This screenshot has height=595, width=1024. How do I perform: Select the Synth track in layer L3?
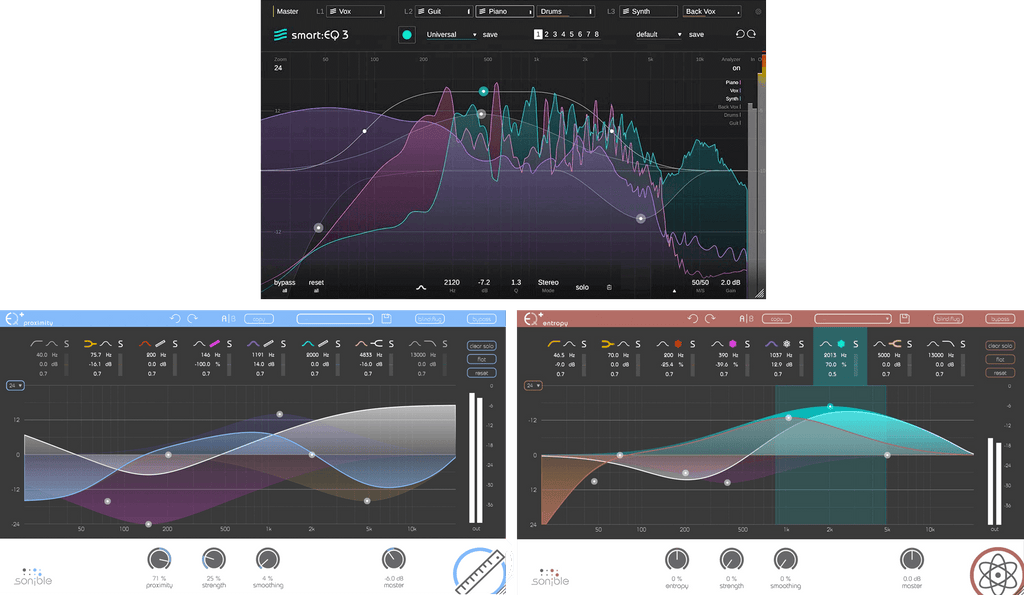(x=648, y=11)
